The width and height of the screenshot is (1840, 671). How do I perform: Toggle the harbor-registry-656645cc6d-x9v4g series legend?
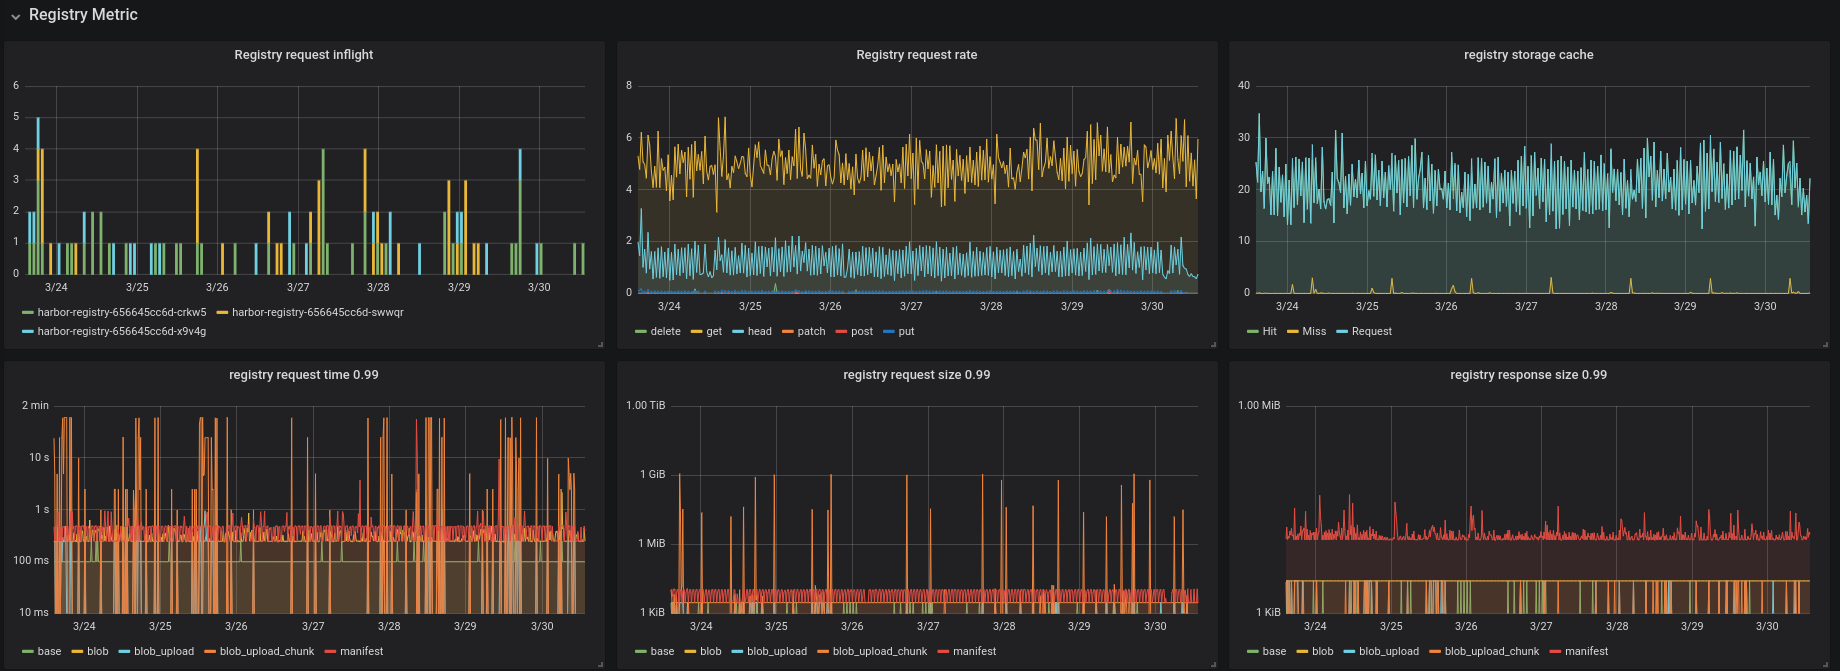(x=122, y=331)
